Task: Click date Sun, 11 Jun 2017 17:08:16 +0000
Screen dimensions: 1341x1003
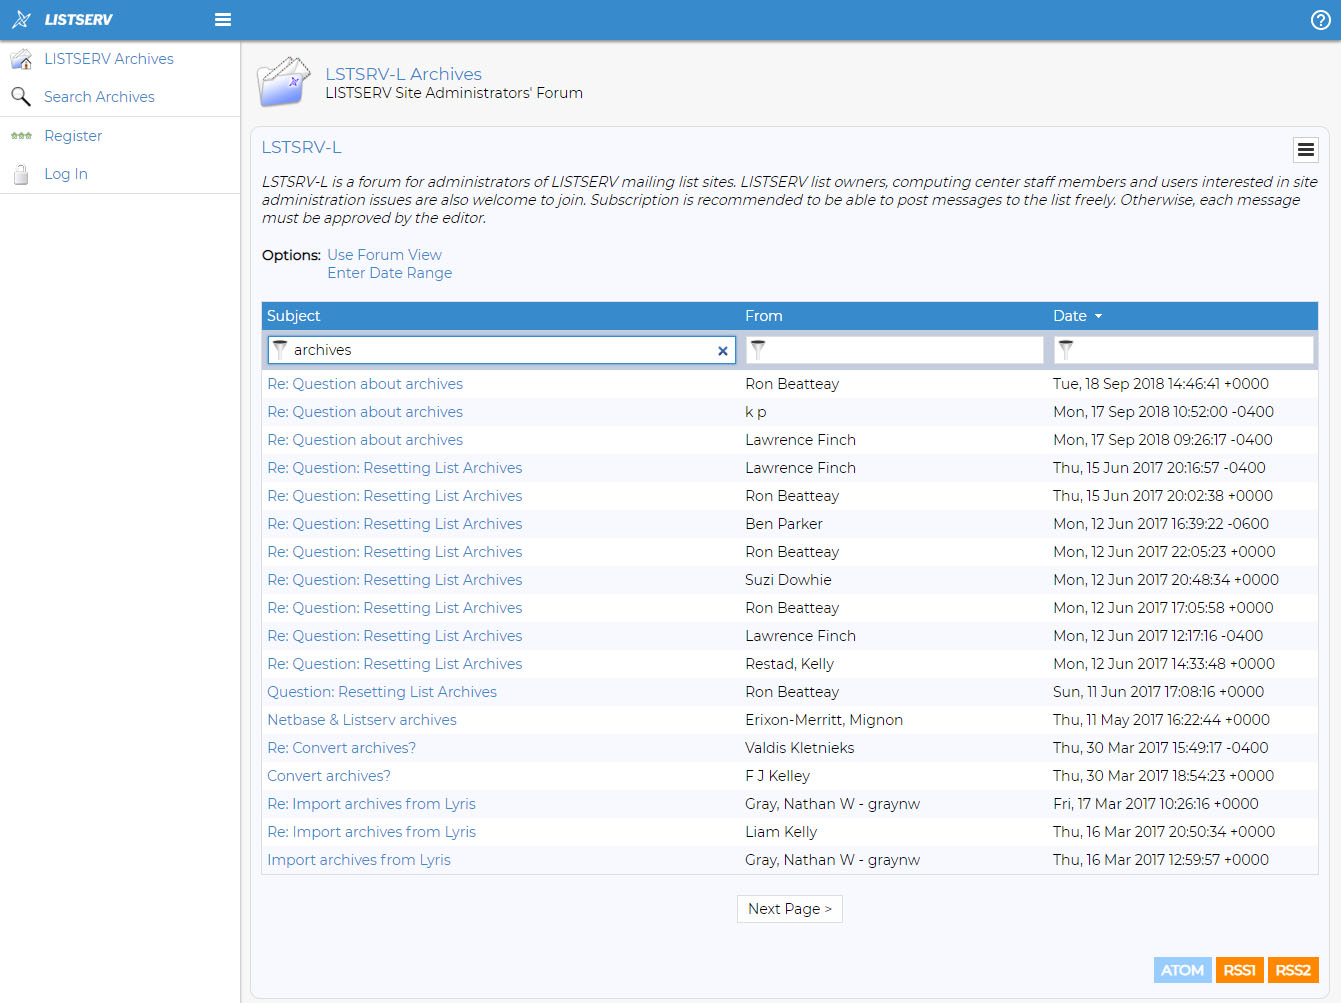Action: [x=1158, y=692]
